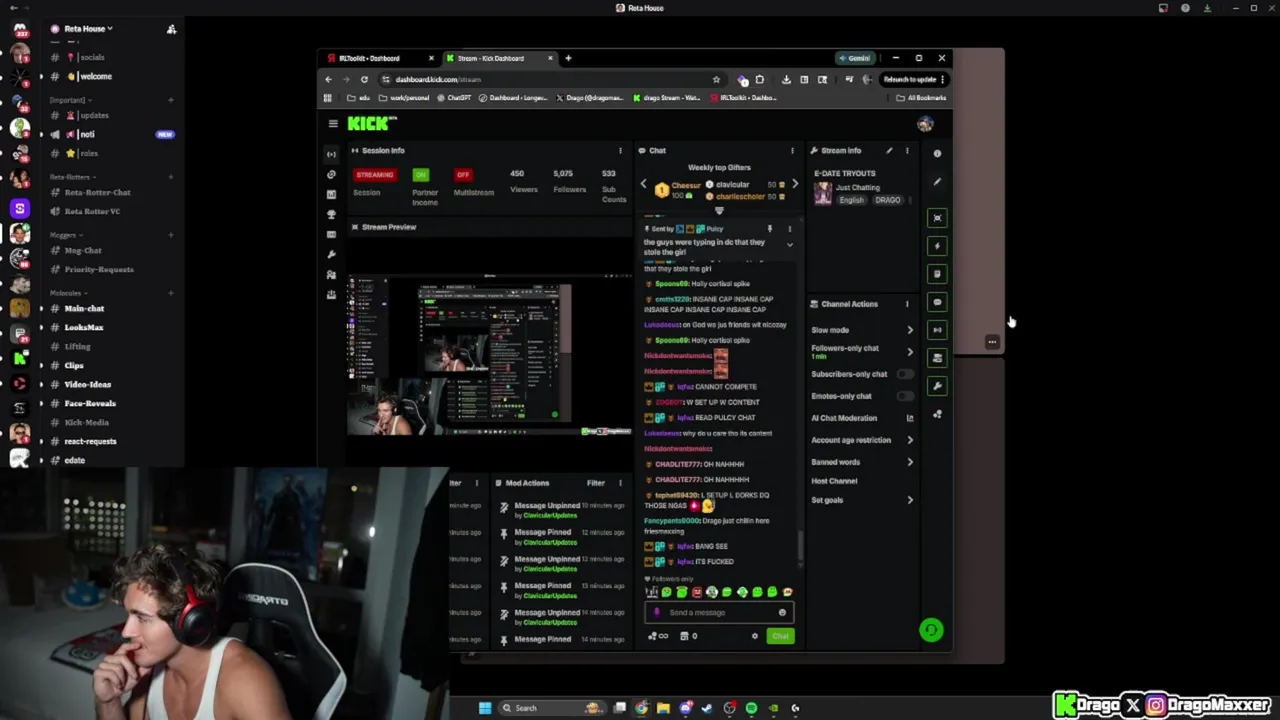
Task: Click the lightning bolt quick-action button
Action: pyautogui.click(x=937, y=246)
